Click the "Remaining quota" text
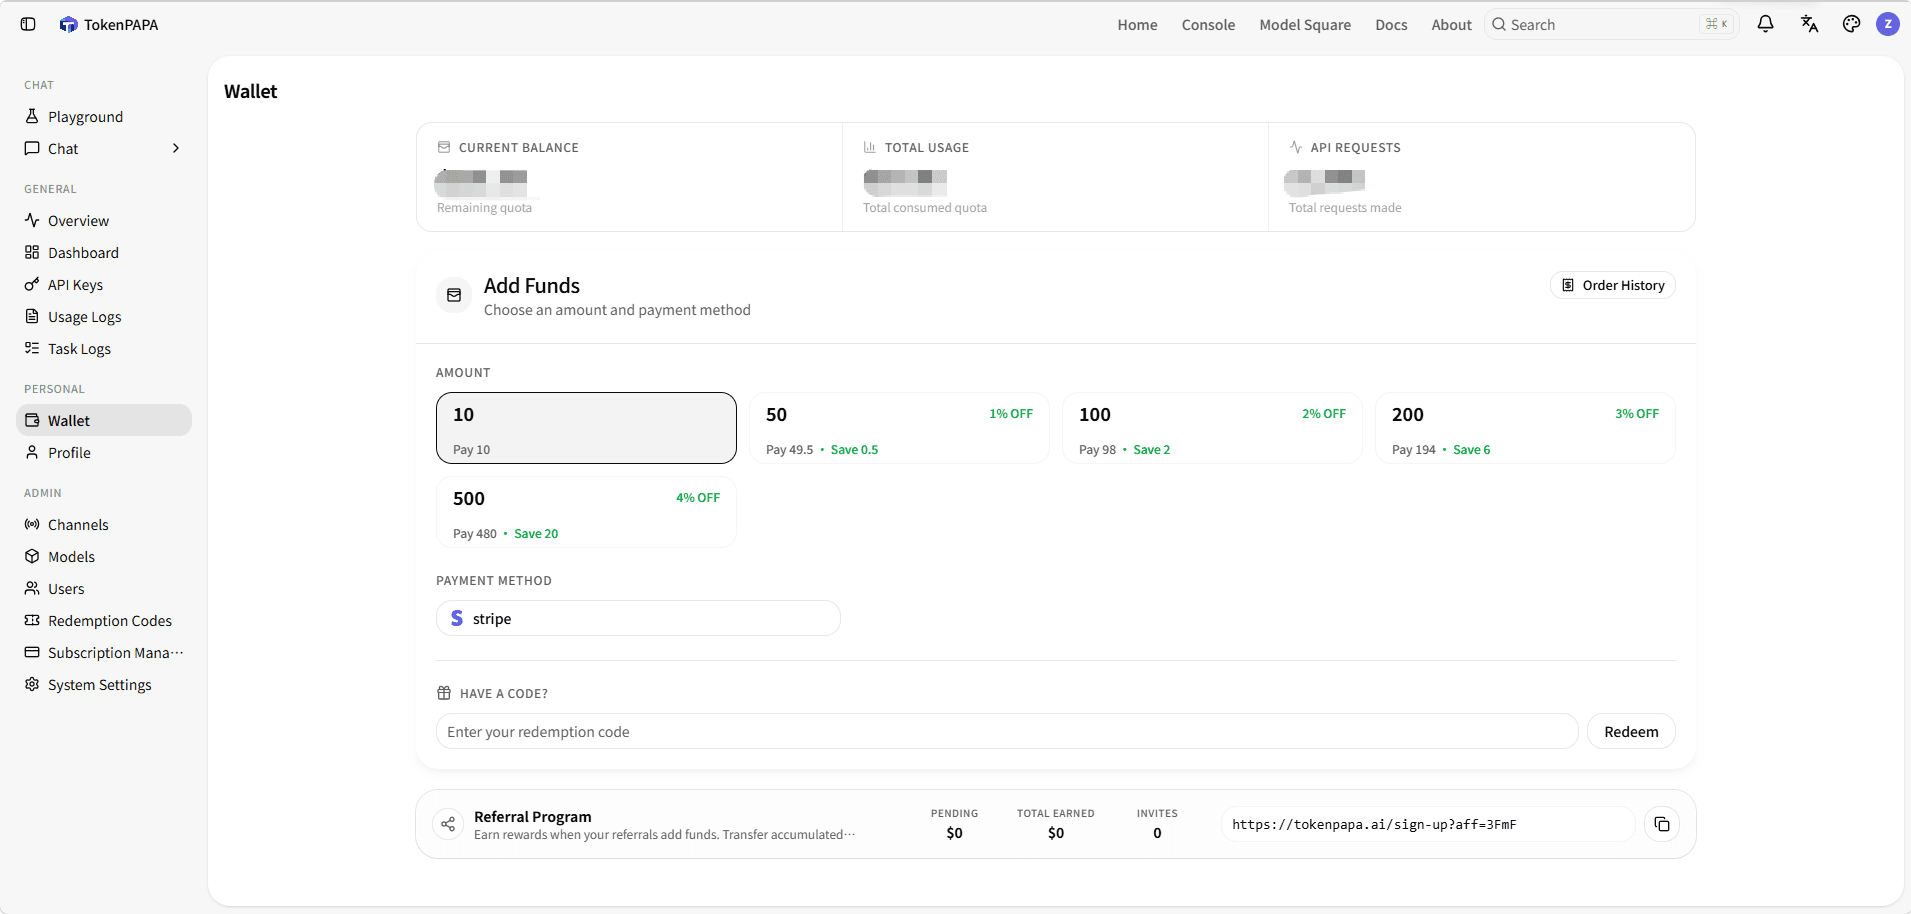 click(x=484, y=208)
